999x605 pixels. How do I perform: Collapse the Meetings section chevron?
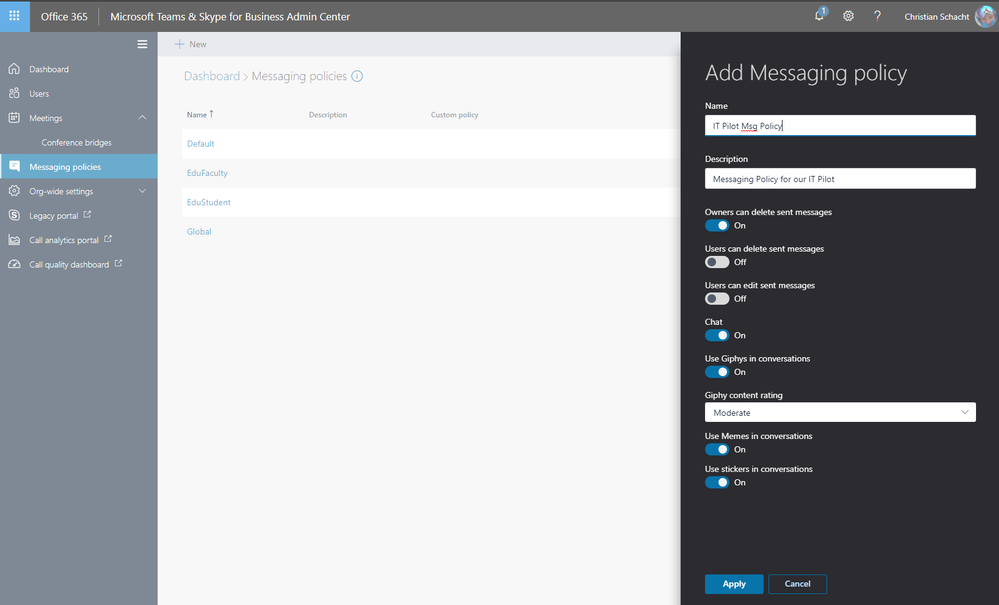point(142,118)
